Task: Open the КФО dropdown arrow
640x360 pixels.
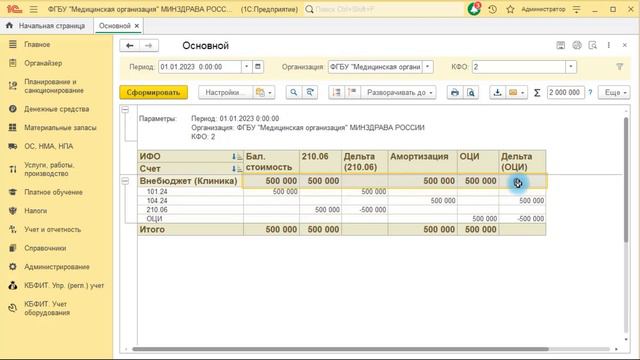Action: point(571,67)
